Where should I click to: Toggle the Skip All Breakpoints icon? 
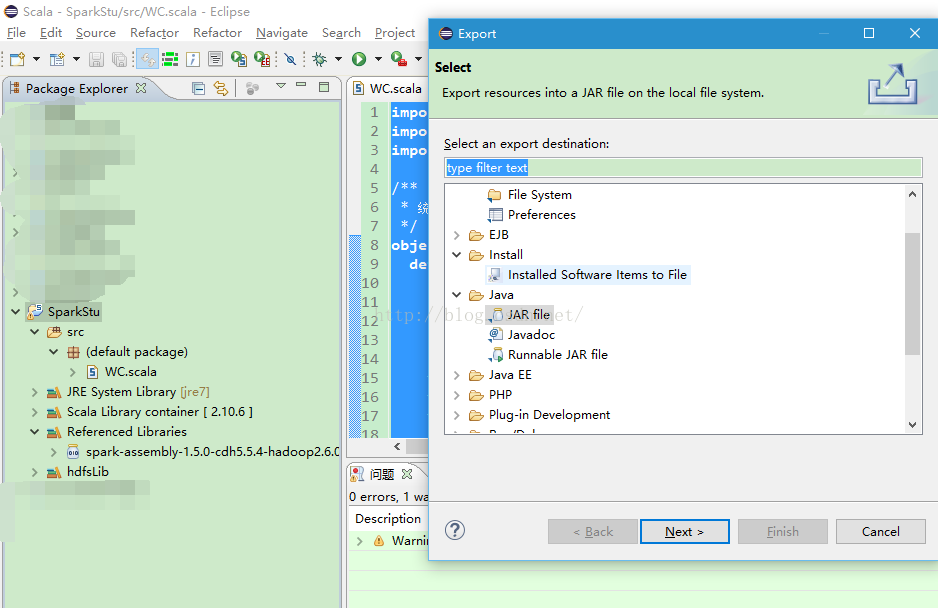pyautogui.click(x=290, y=59)
